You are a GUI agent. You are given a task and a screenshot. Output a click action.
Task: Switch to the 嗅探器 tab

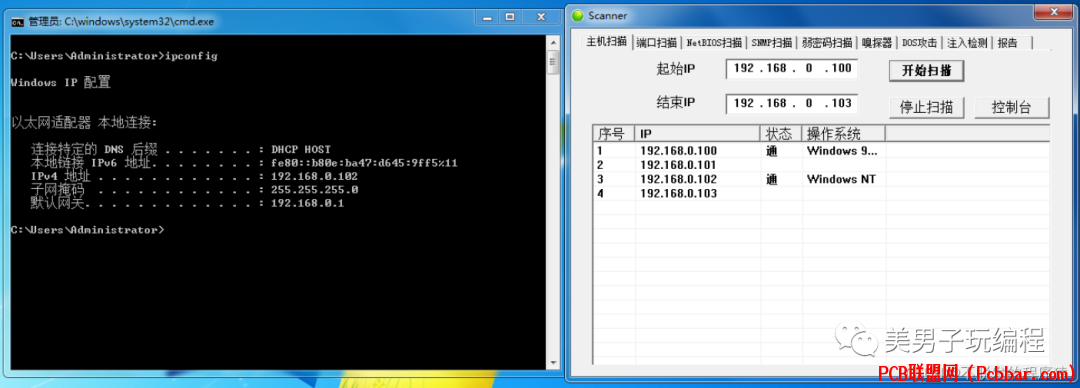click(x=878, y=43)
